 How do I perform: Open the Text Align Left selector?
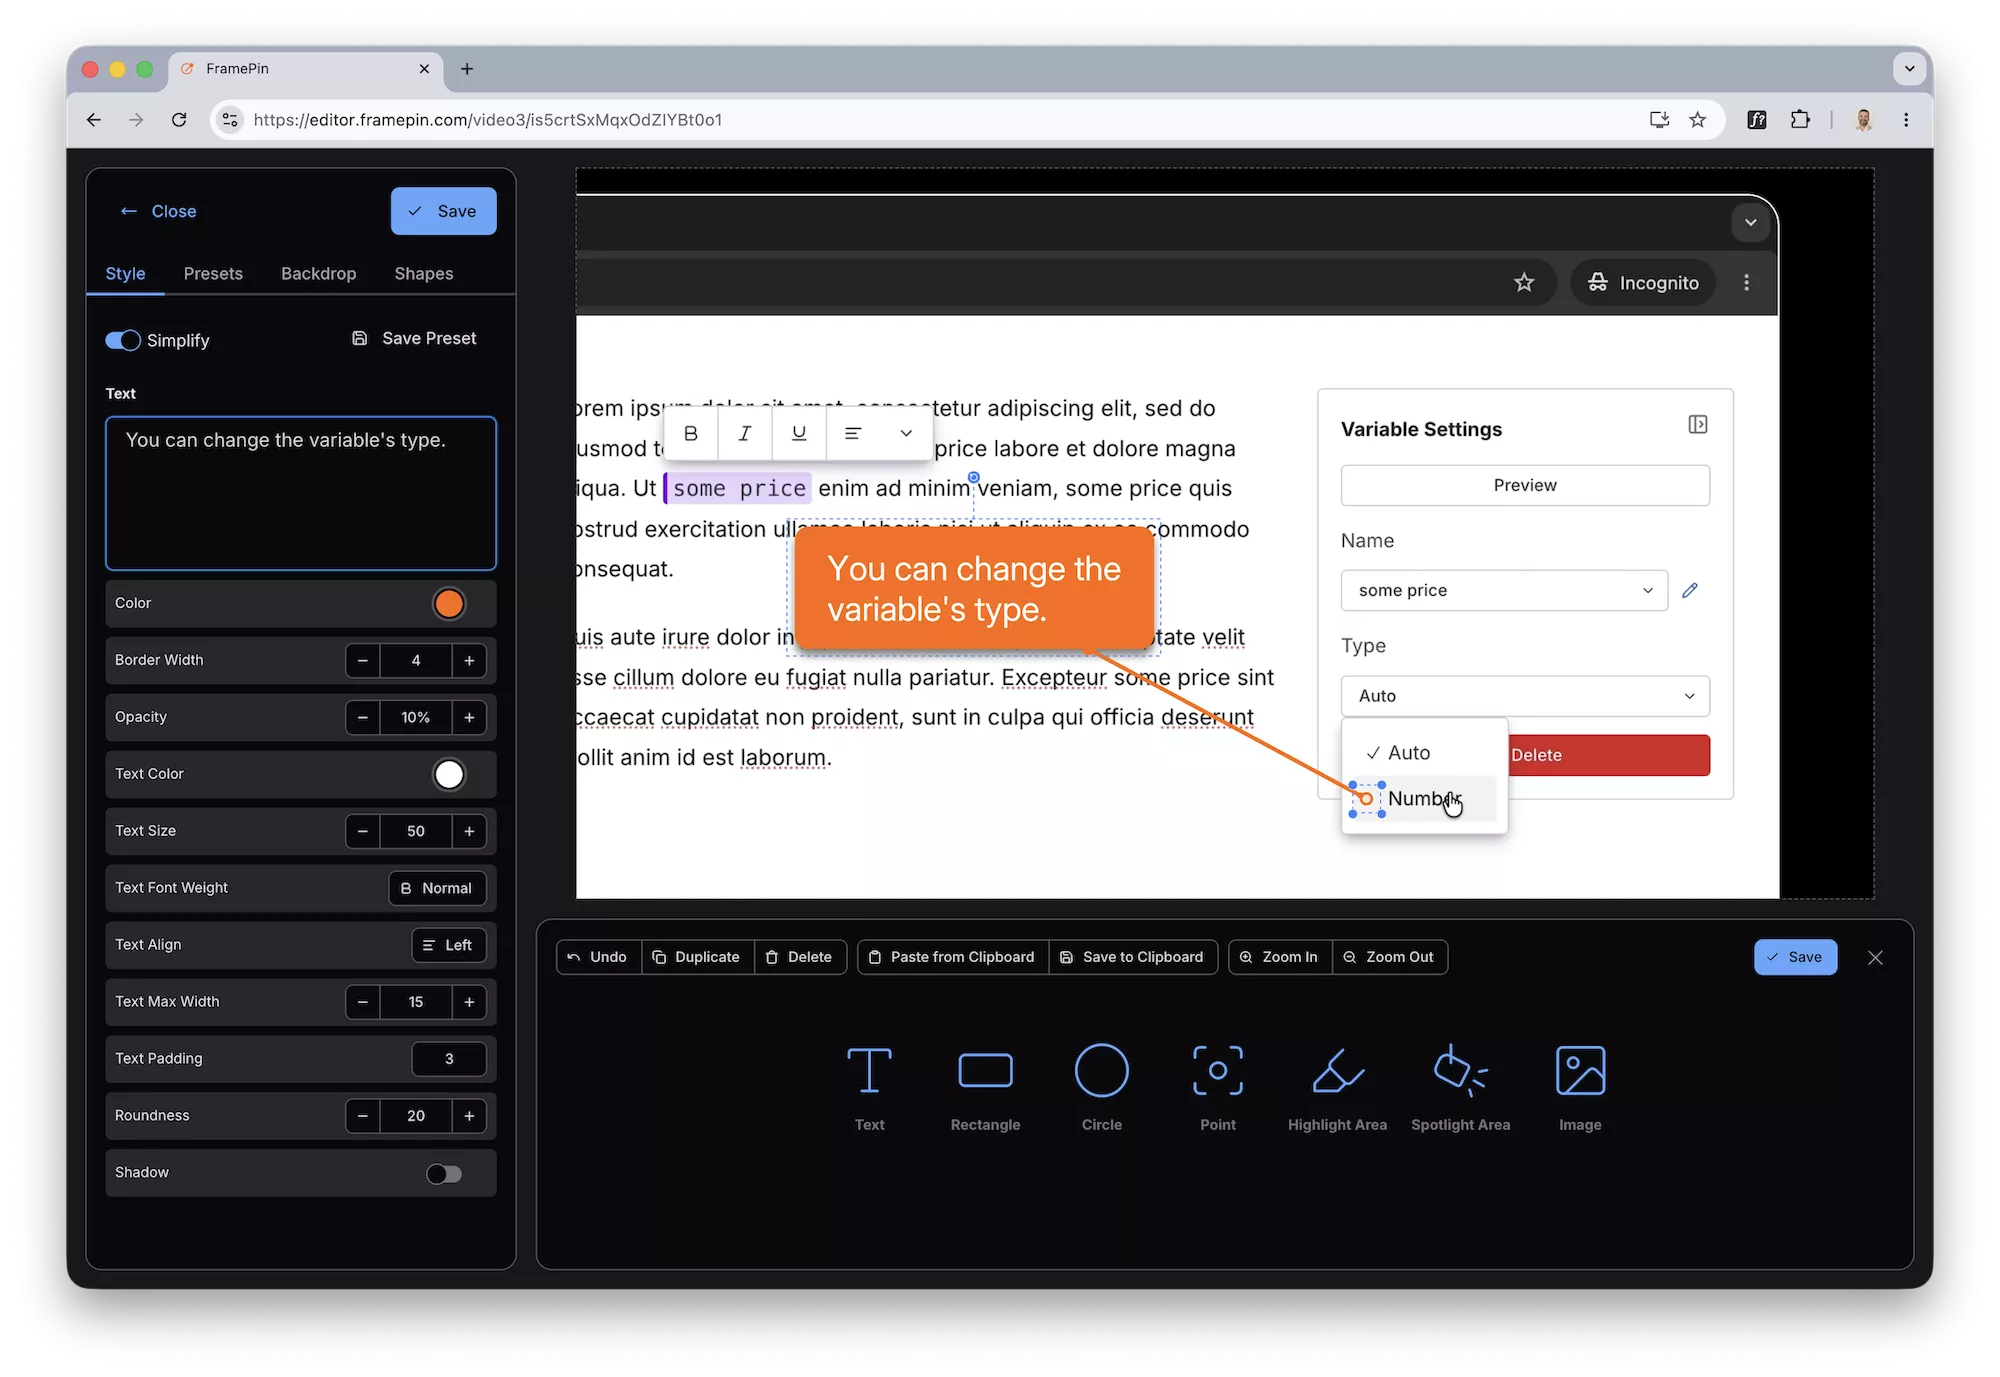tap(448, 945)
